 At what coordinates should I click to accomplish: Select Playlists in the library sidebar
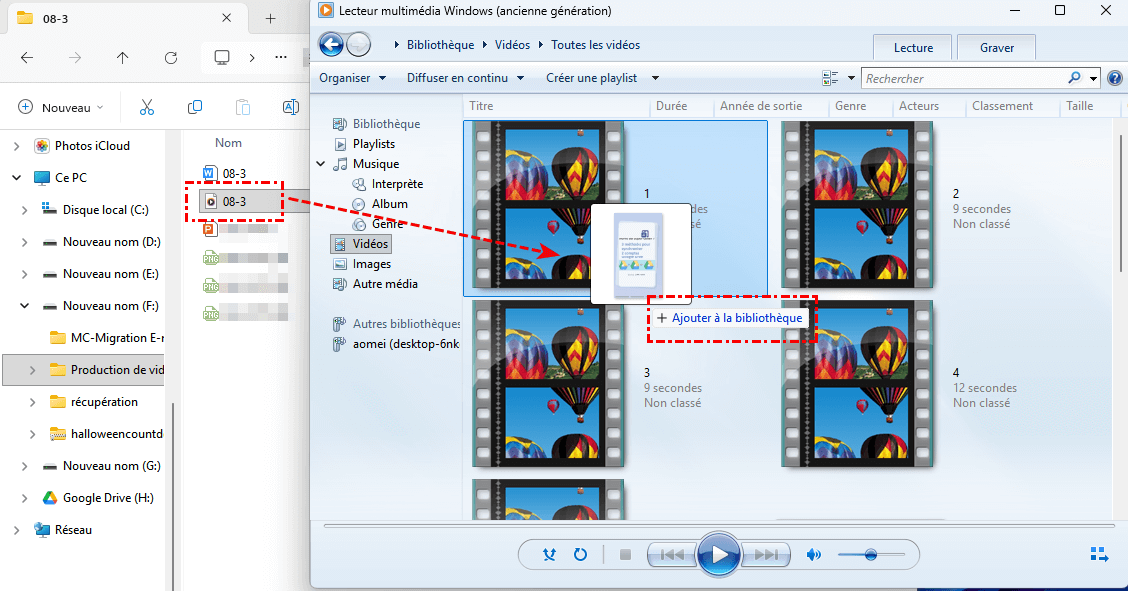point(373,144)
